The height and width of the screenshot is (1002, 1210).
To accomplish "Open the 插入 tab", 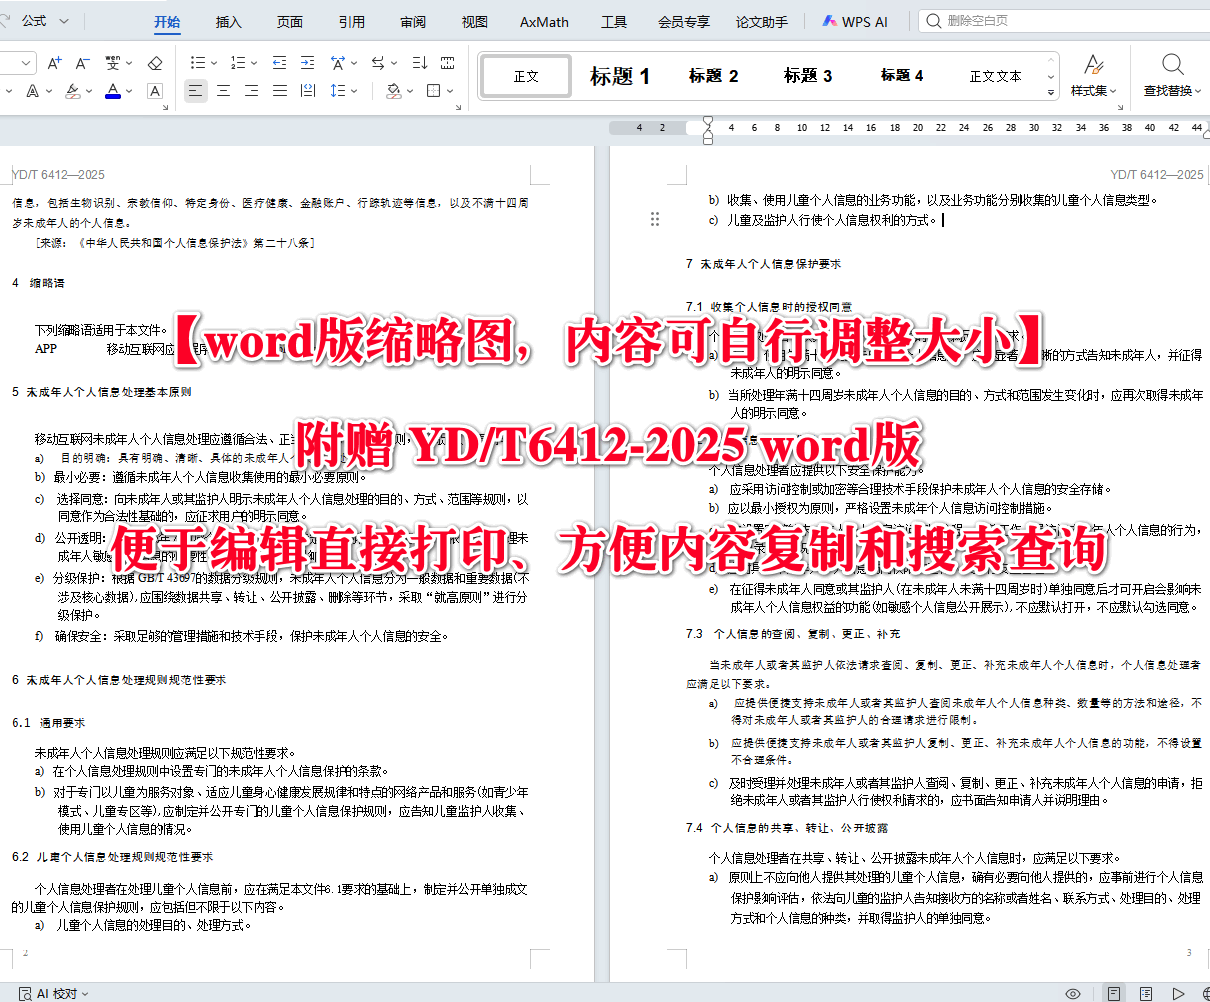I will tap(229, 21).
